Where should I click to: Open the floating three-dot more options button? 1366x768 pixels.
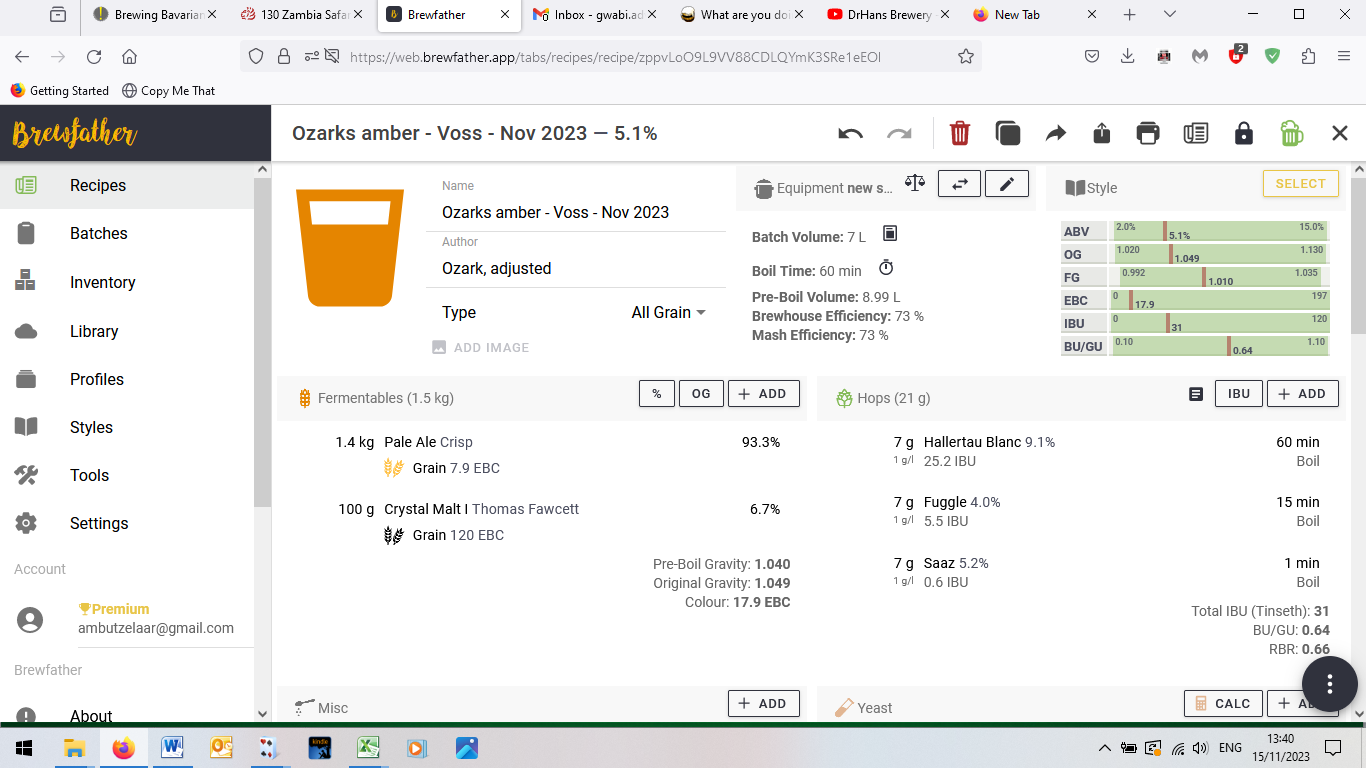(x=1329, y=684)
